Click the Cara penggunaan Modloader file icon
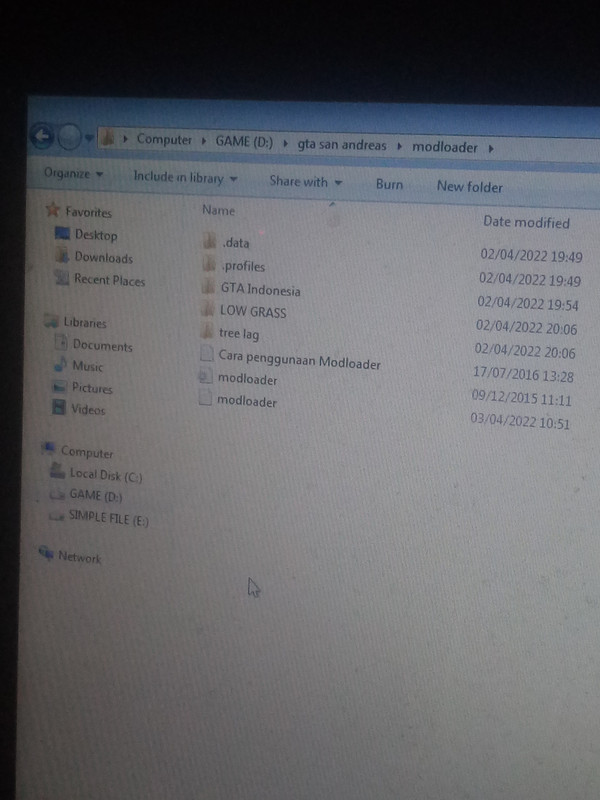This screenshot has height=800, width=600. tap(206, 353)
